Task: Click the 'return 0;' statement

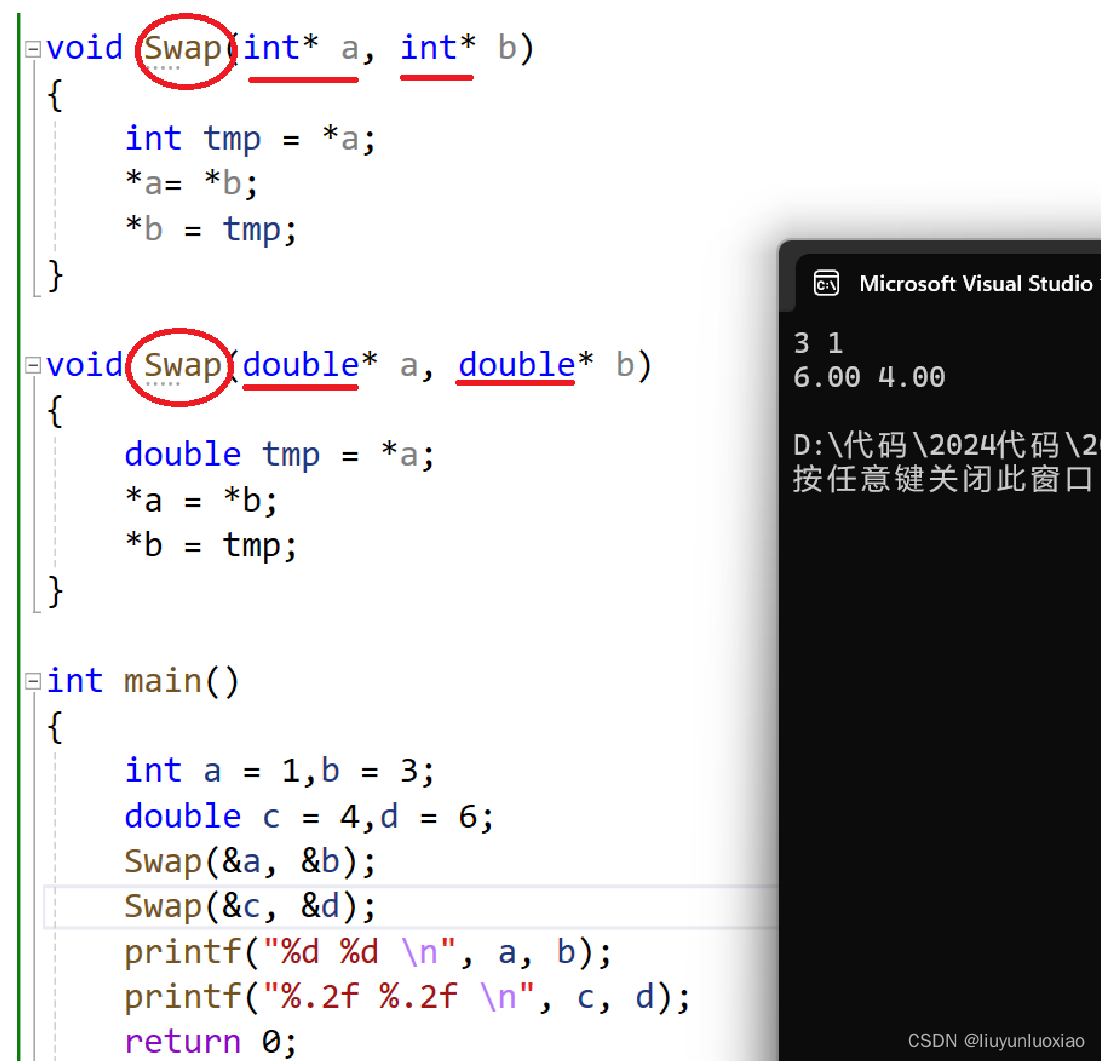Action: tap(211, 1042)
